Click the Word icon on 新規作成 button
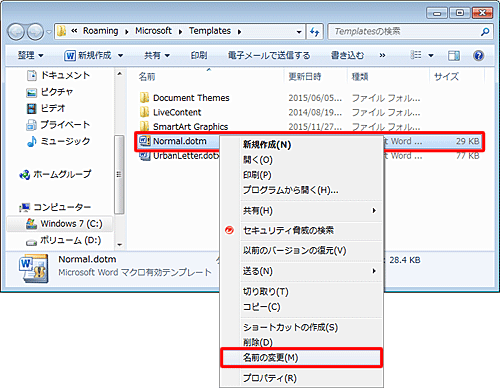Screen dimensions: 500x388 (70, 56)
